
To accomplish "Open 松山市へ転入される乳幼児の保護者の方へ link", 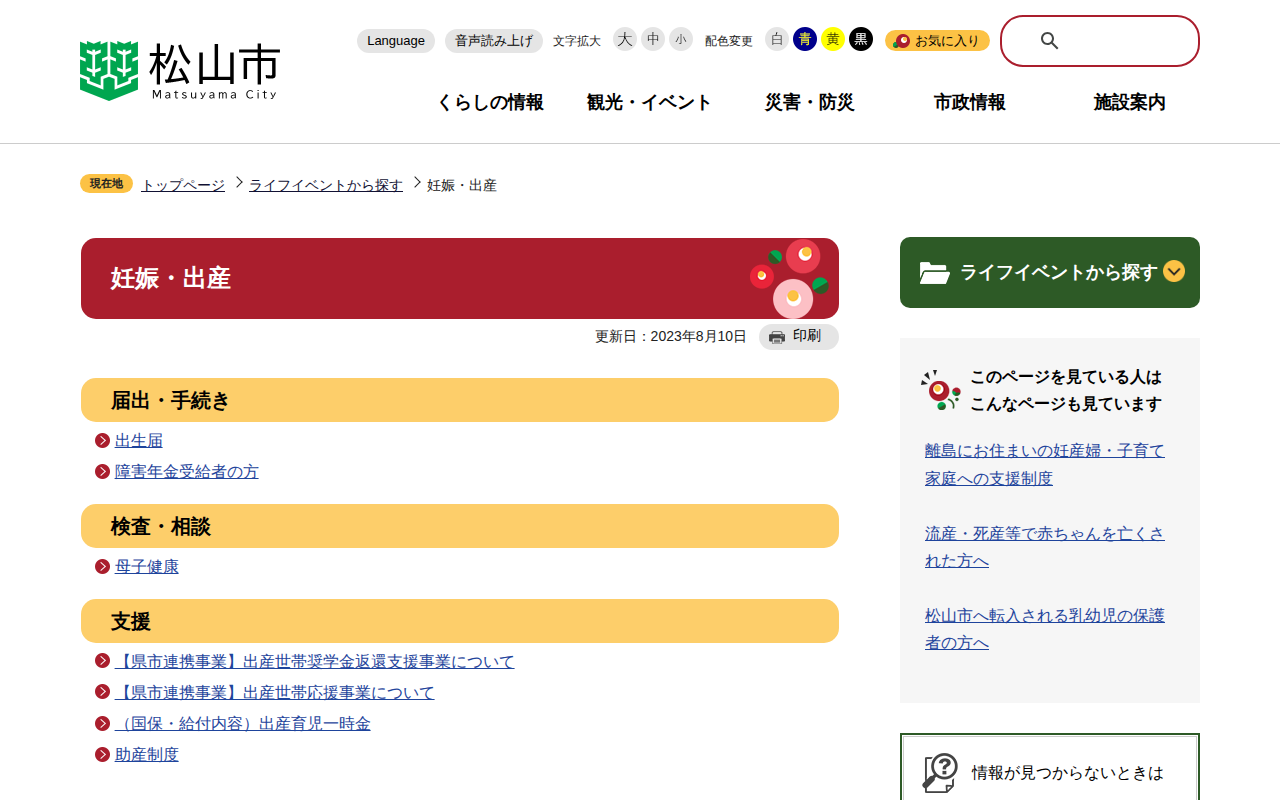I will (x=1045, y=629).
